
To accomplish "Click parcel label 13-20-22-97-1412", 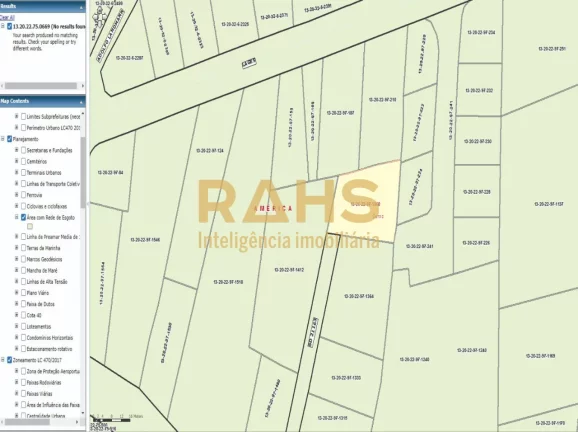I will tap(289, 270).
